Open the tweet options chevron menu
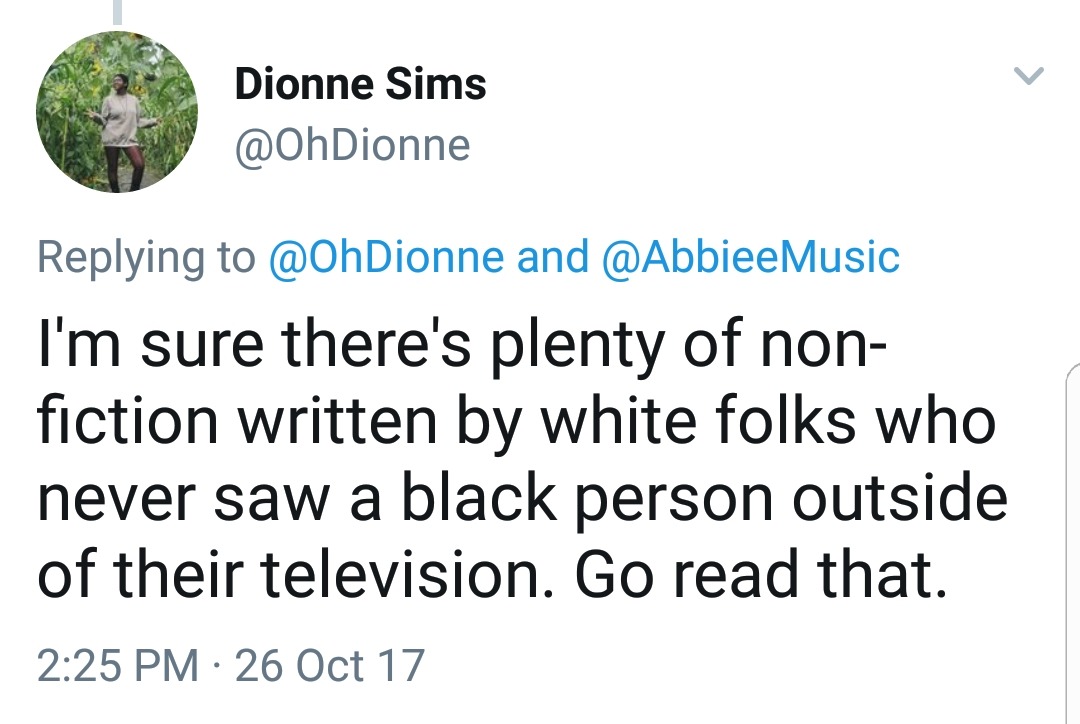Screen dimensions: 1080x724 coord(1029,76)
